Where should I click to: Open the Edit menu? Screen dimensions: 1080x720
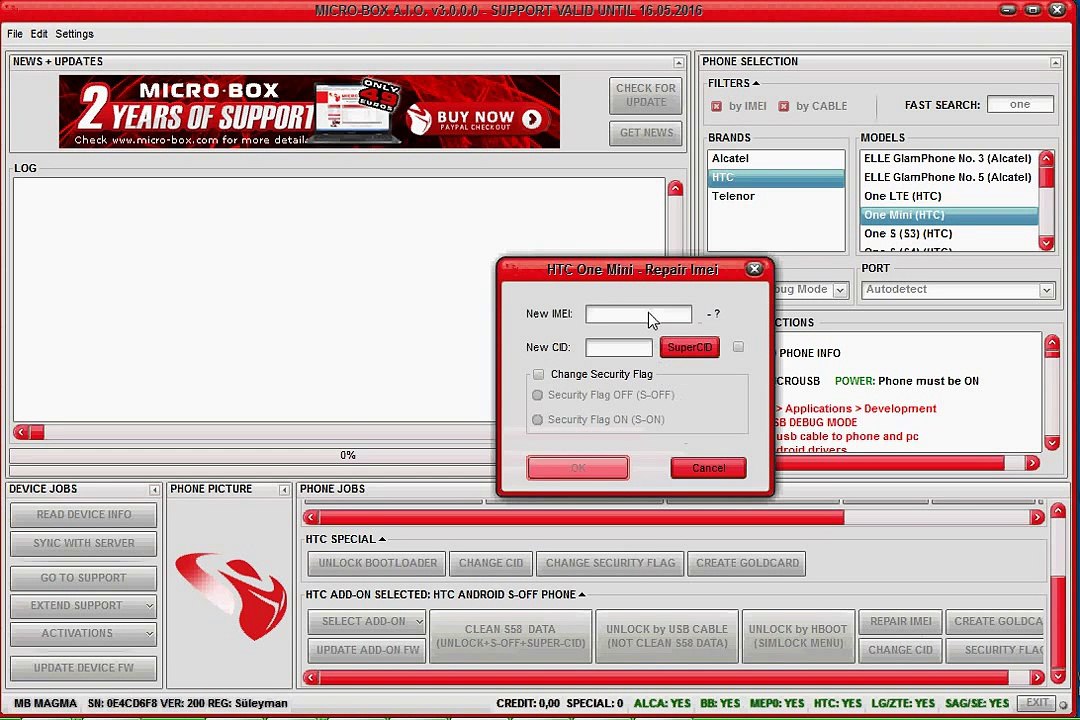pos(39,34)
